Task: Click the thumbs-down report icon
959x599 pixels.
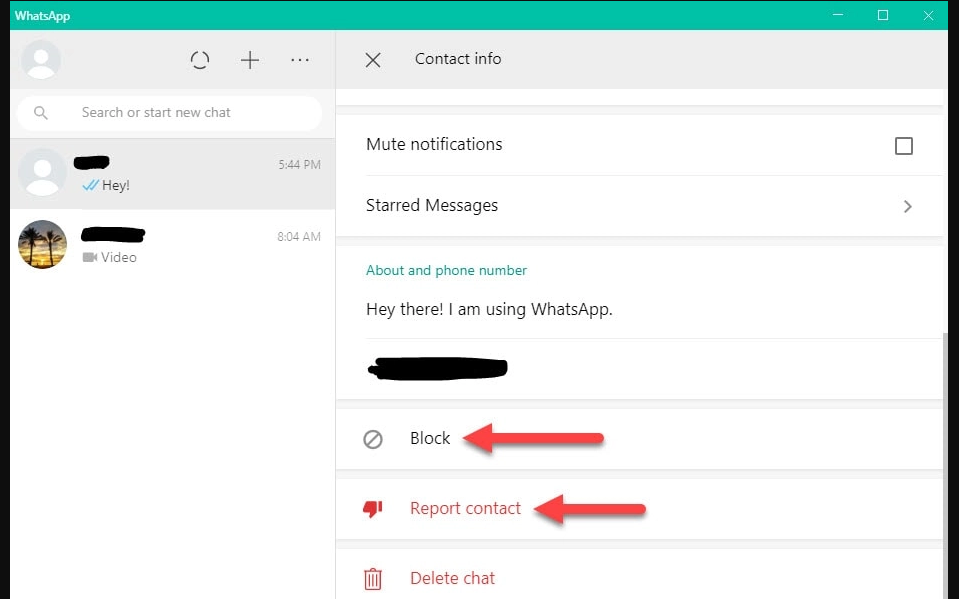Action: click(373, 509)
